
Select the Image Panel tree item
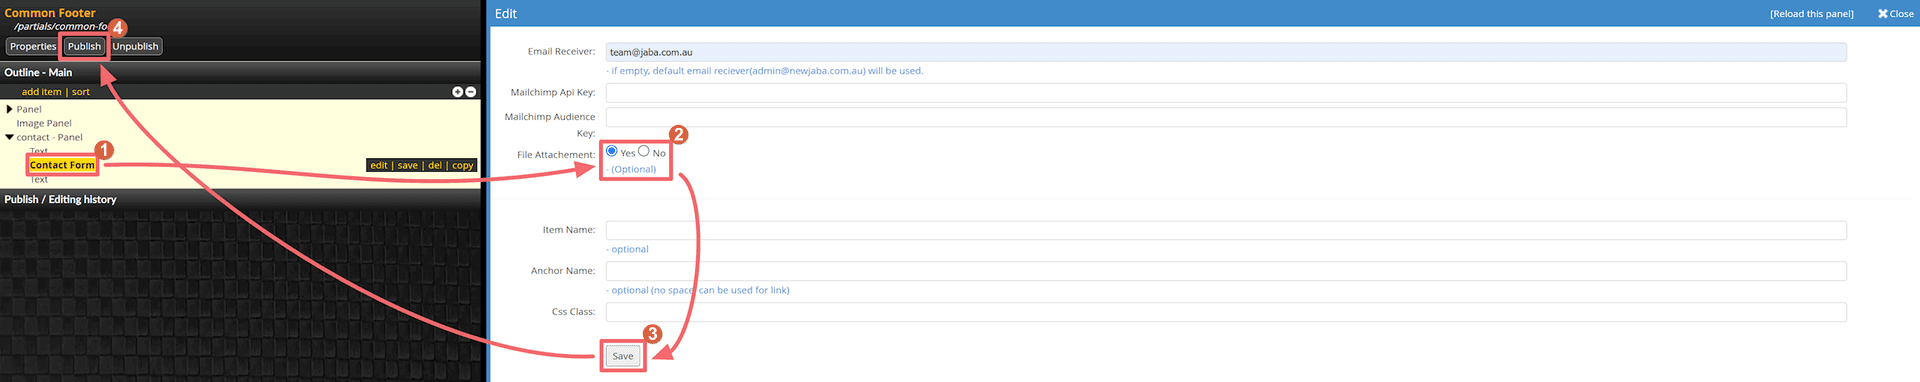pos(44,123)
